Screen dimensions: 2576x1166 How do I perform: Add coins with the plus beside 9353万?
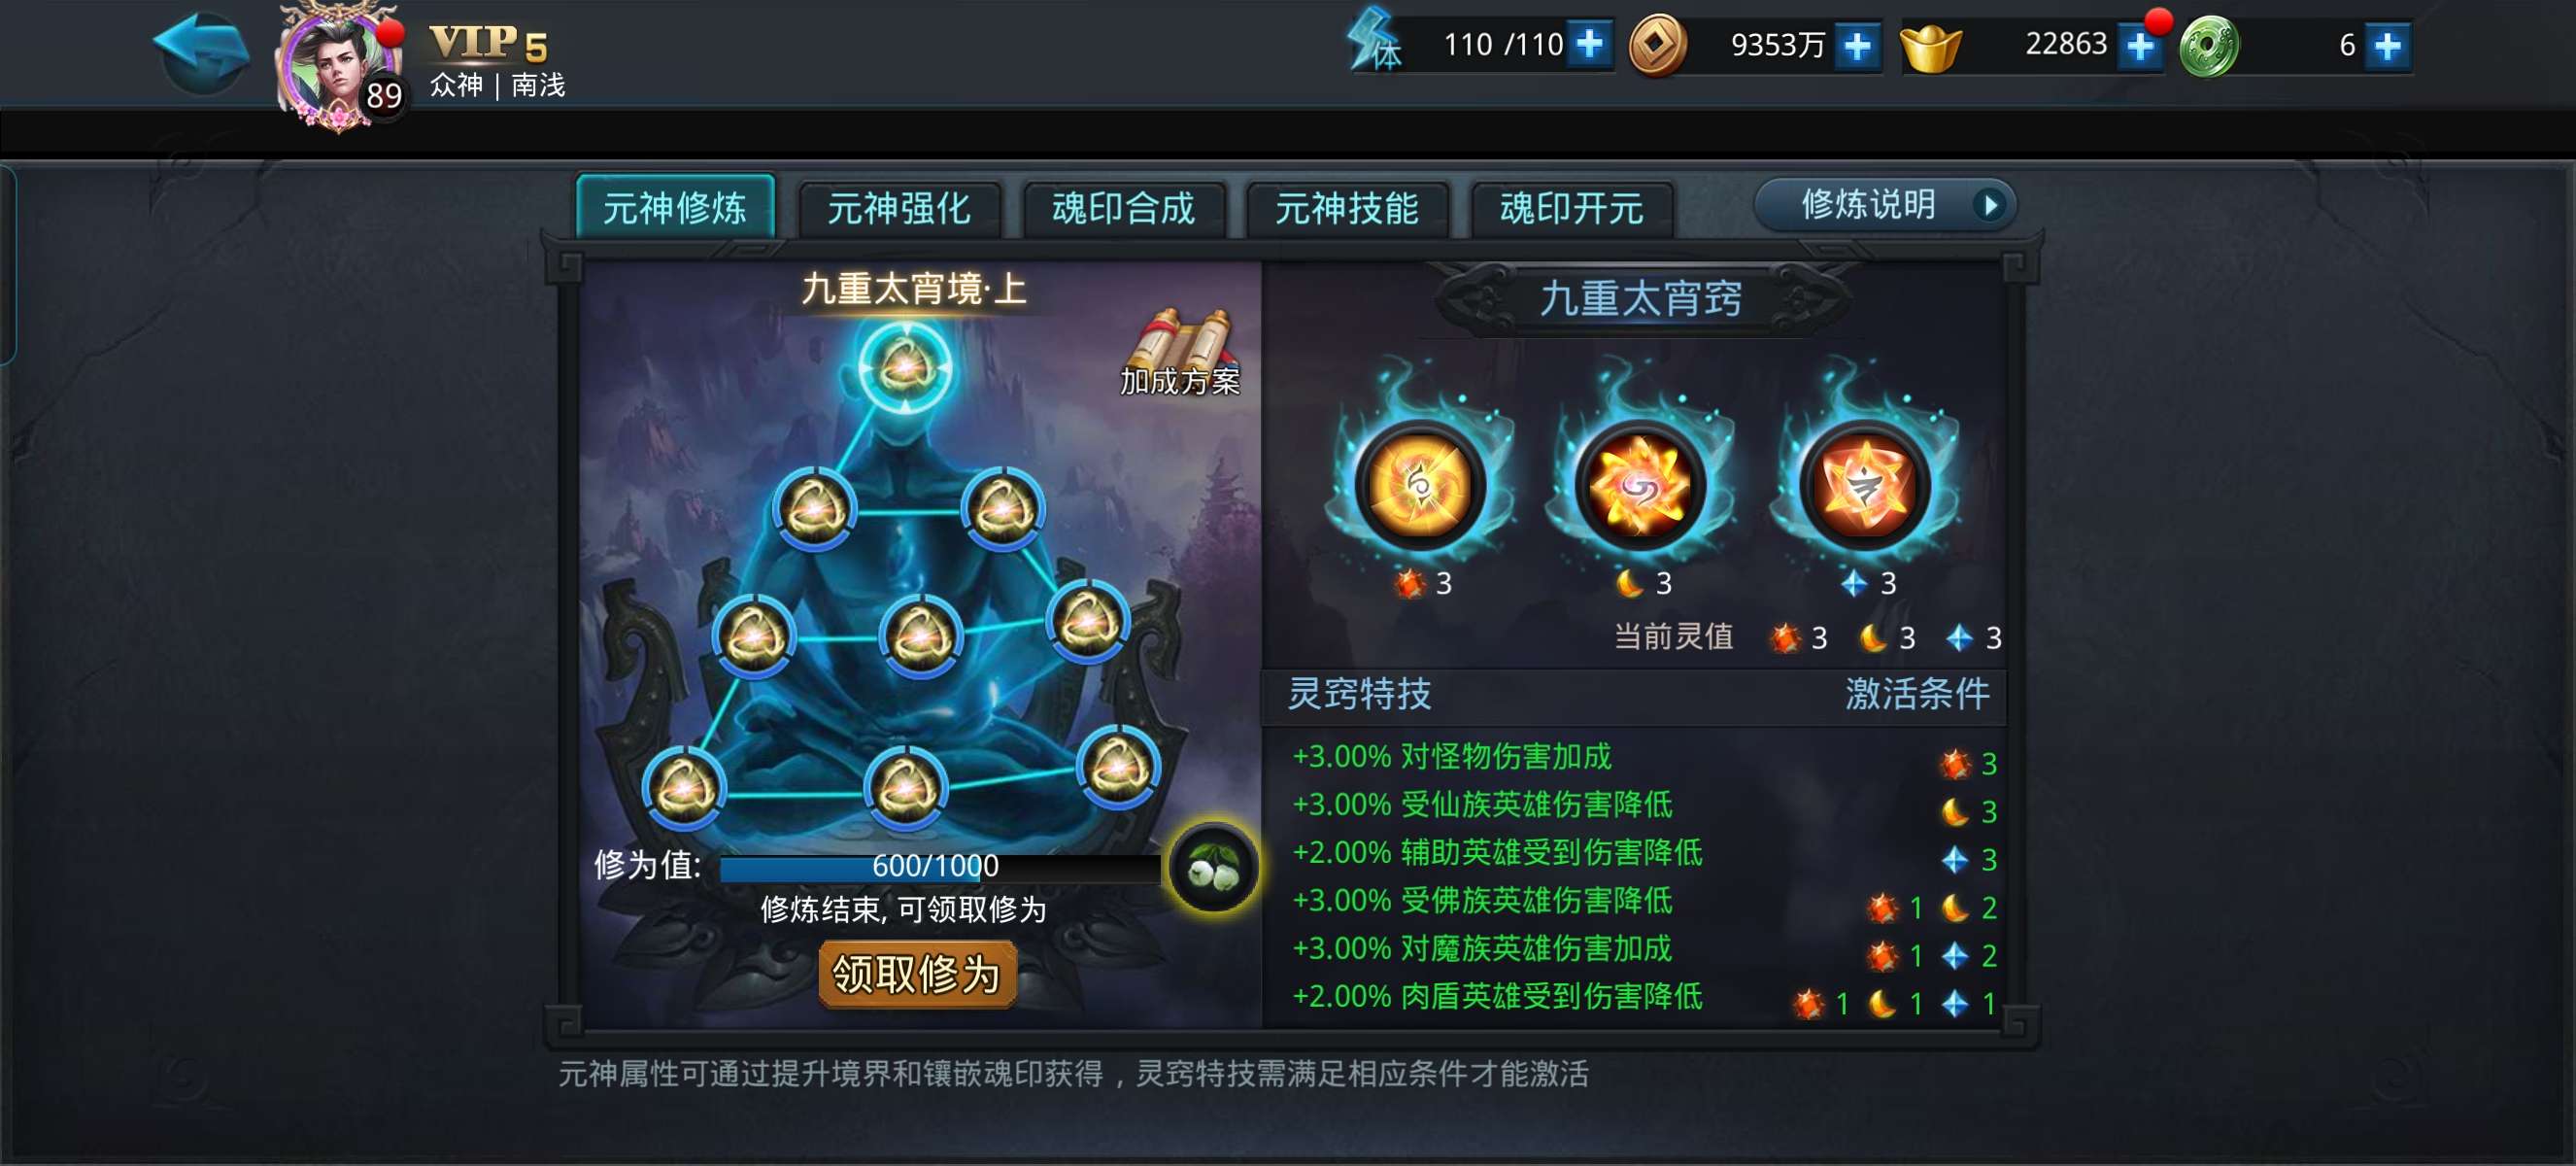tap(1857, 46)
